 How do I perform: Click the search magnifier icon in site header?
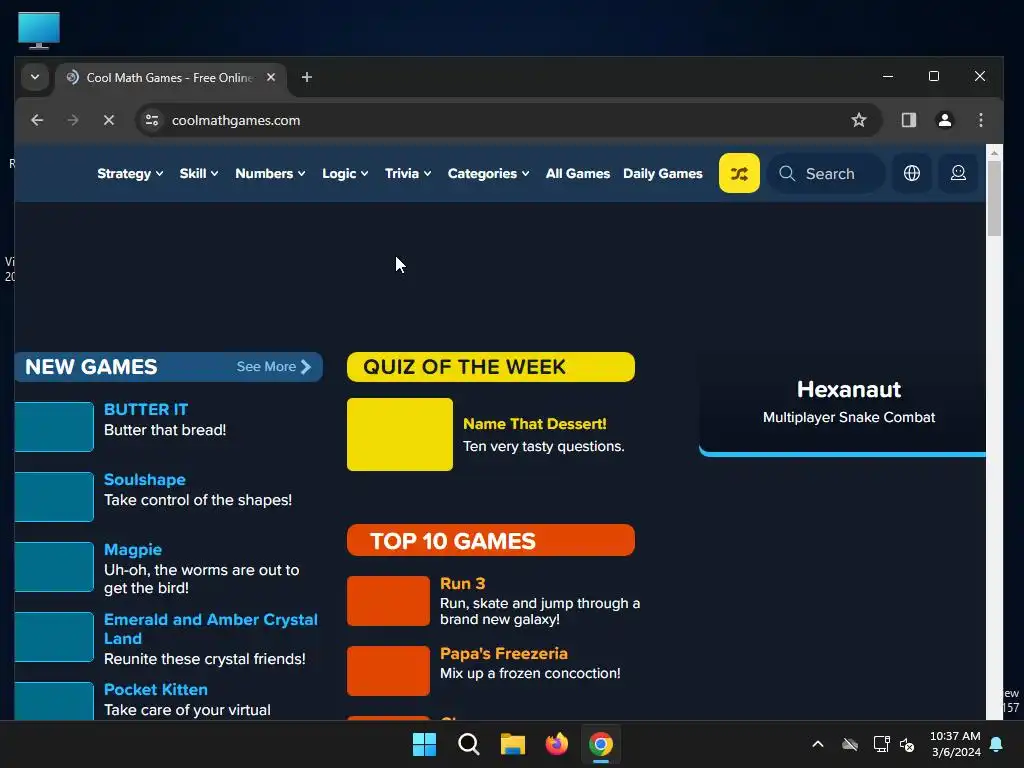[x=787, y=174]
